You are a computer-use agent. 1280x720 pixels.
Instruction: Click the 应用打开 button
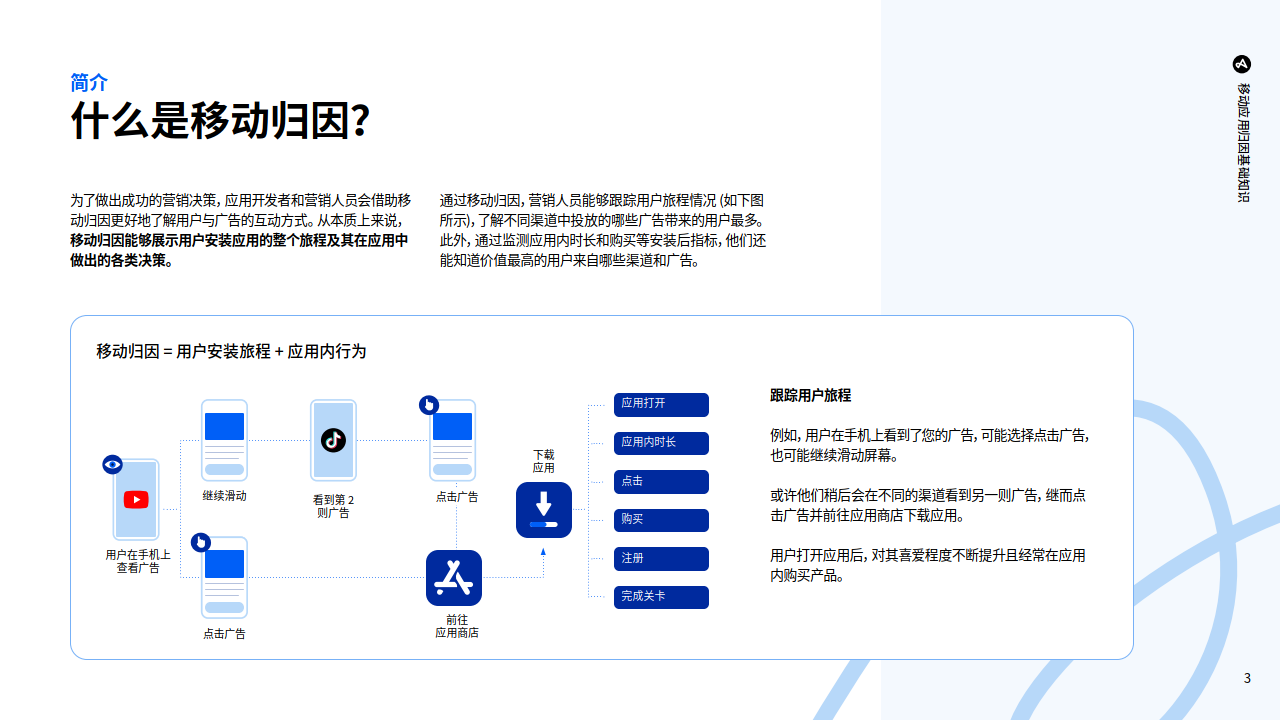coord(661,404)
